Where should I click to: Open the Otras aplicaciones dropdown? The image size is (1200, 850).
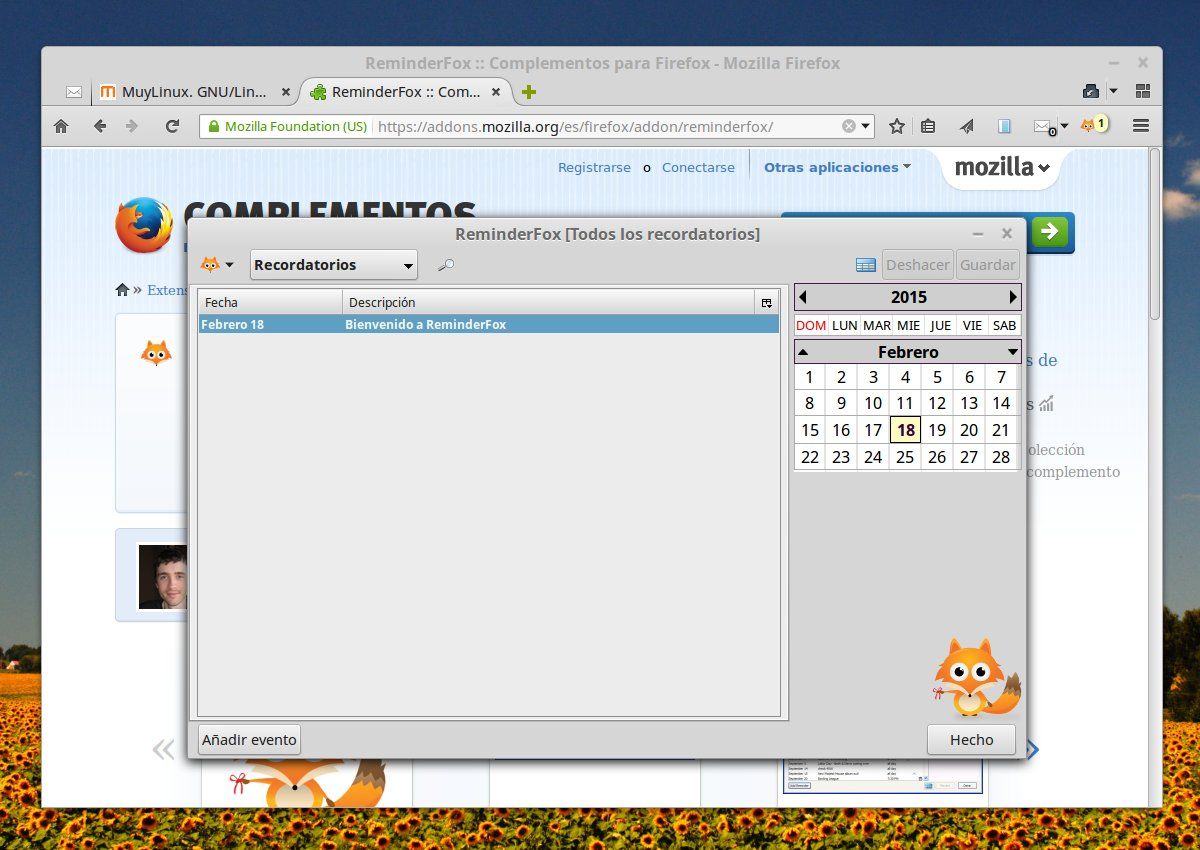pos(837,167)
